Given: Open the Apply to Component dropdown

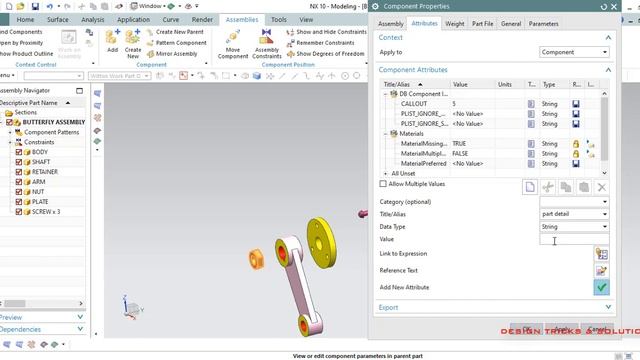Looking at the screenshot, I should (574, 52).
